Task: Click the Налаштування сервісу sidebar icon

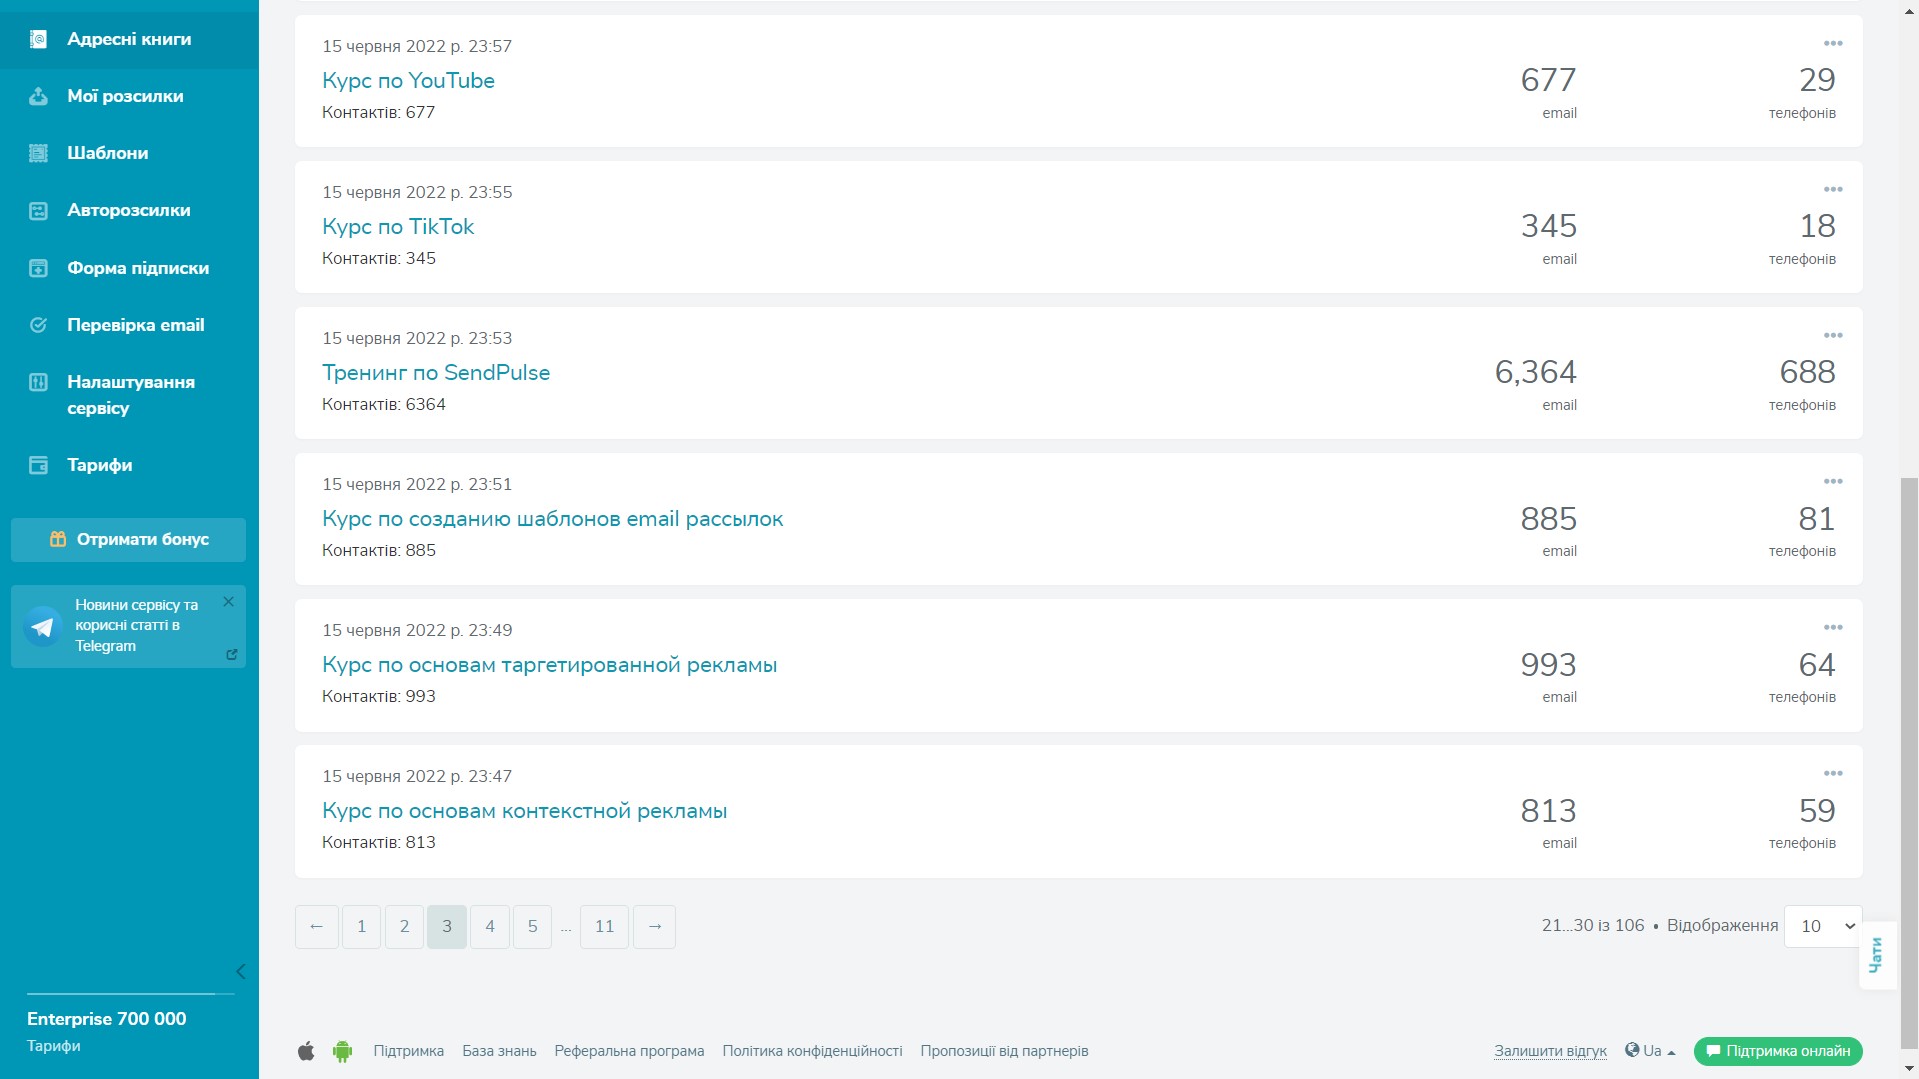Action: point(38,382)
